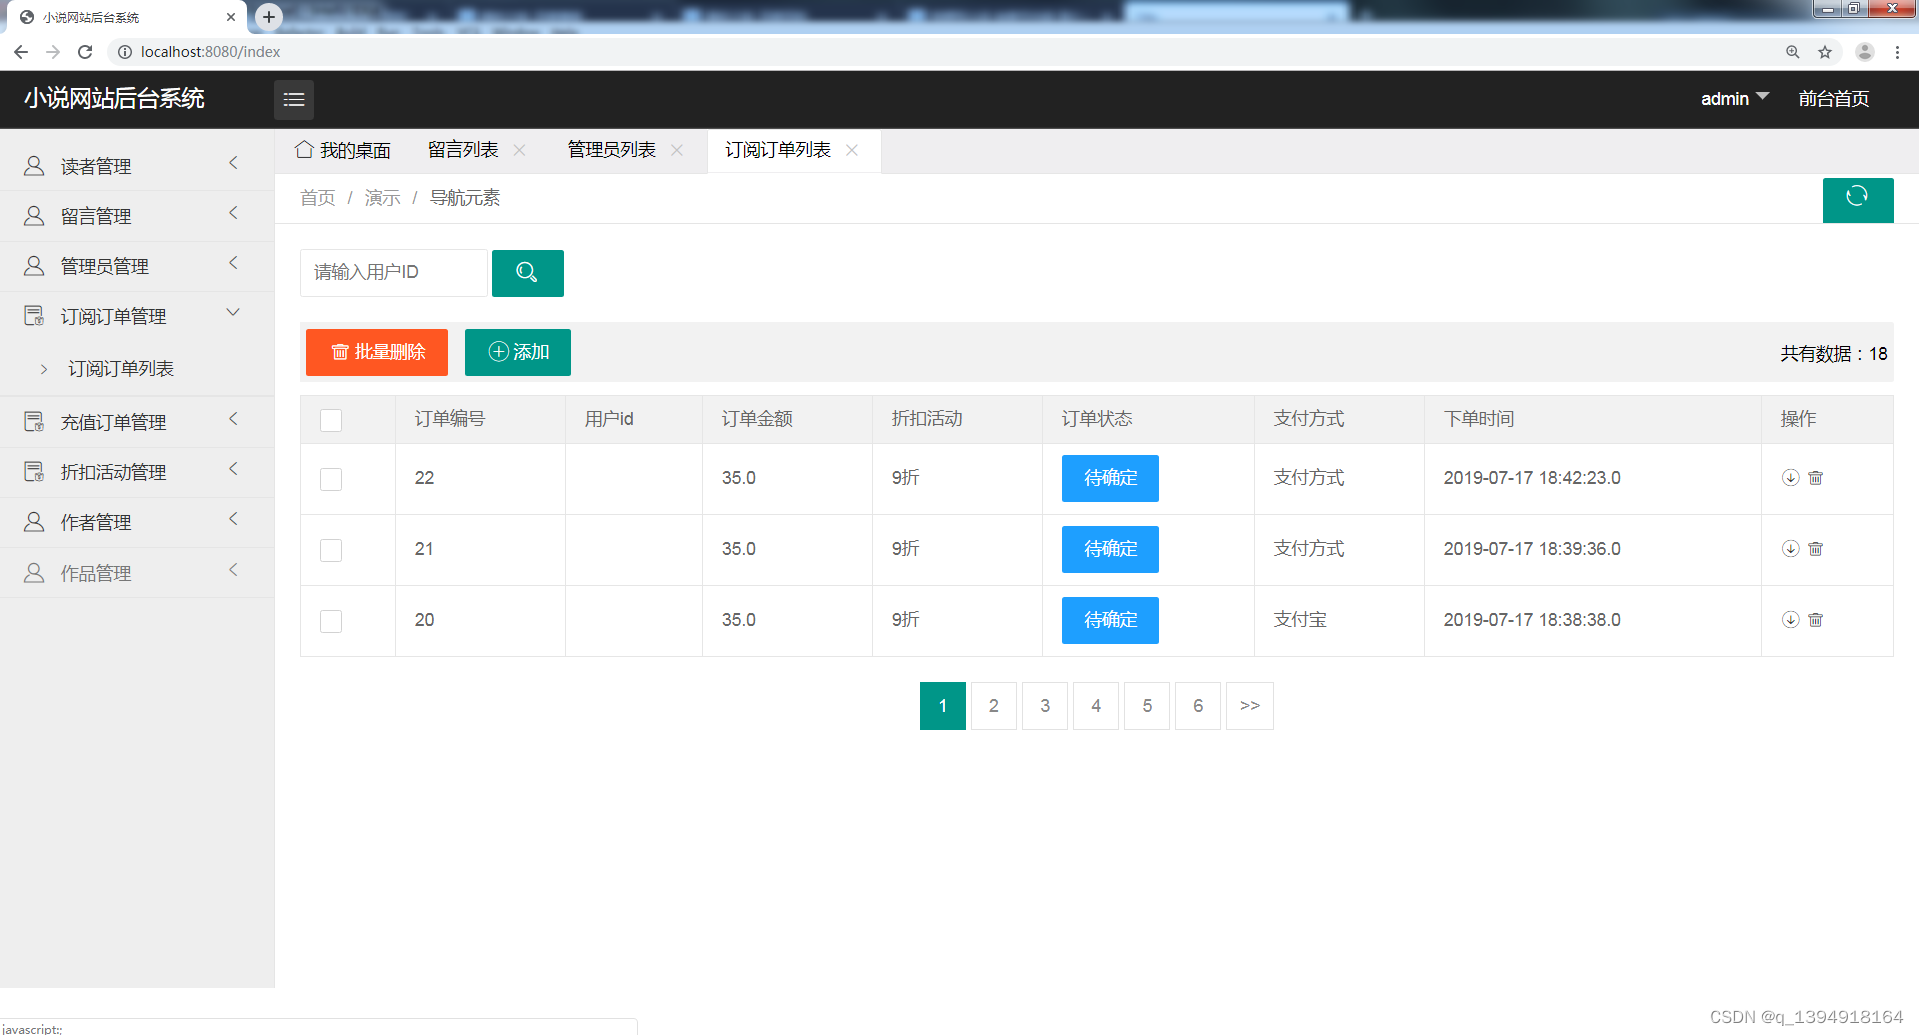Expand 读者管理 sidebar arrow
The width and height of the screenshot is (1919, 1035).
233,163
